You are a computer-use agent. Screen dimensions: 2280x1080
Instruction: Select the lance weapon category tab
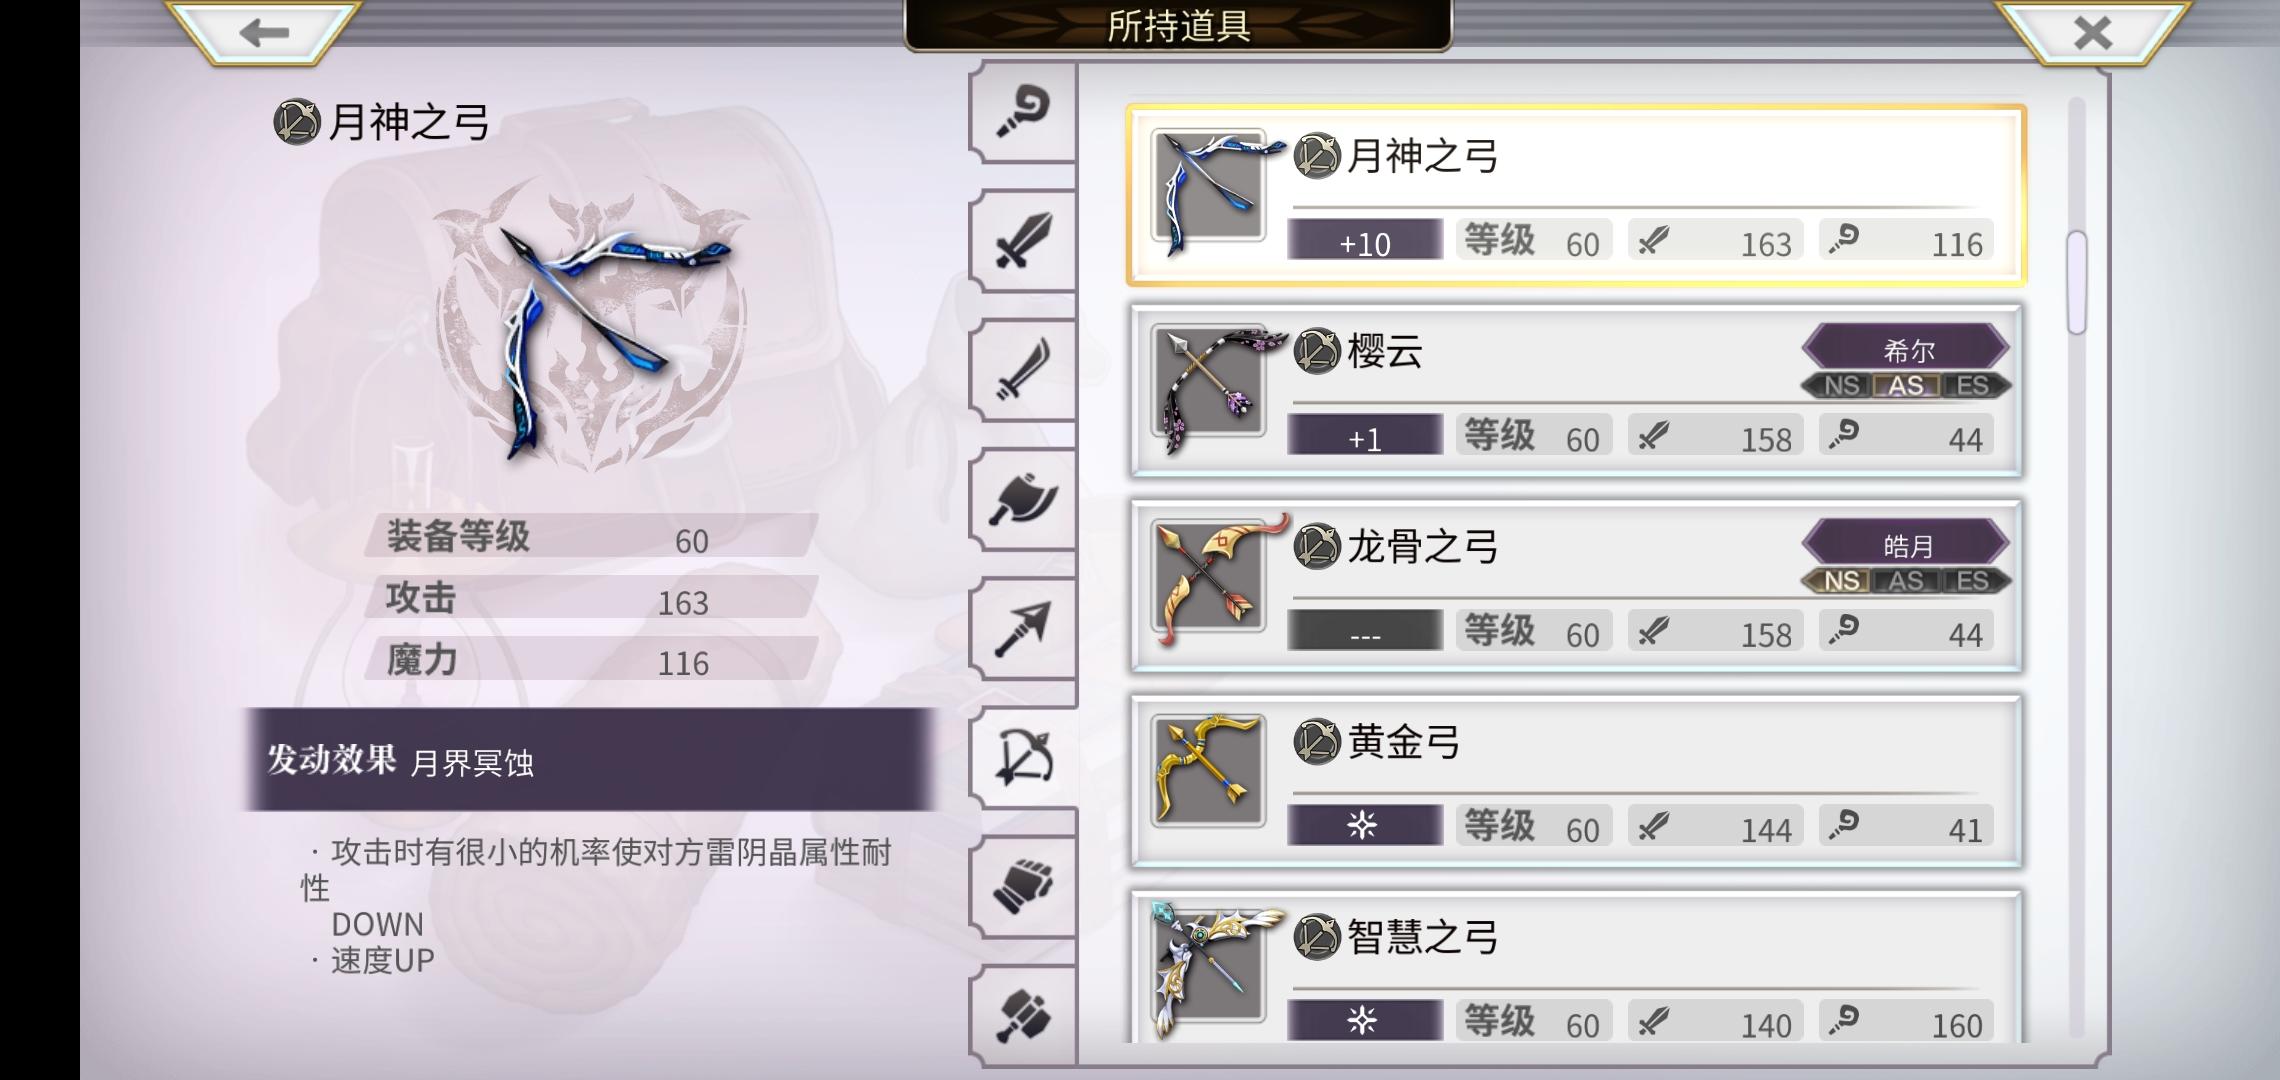(1022, 629)
